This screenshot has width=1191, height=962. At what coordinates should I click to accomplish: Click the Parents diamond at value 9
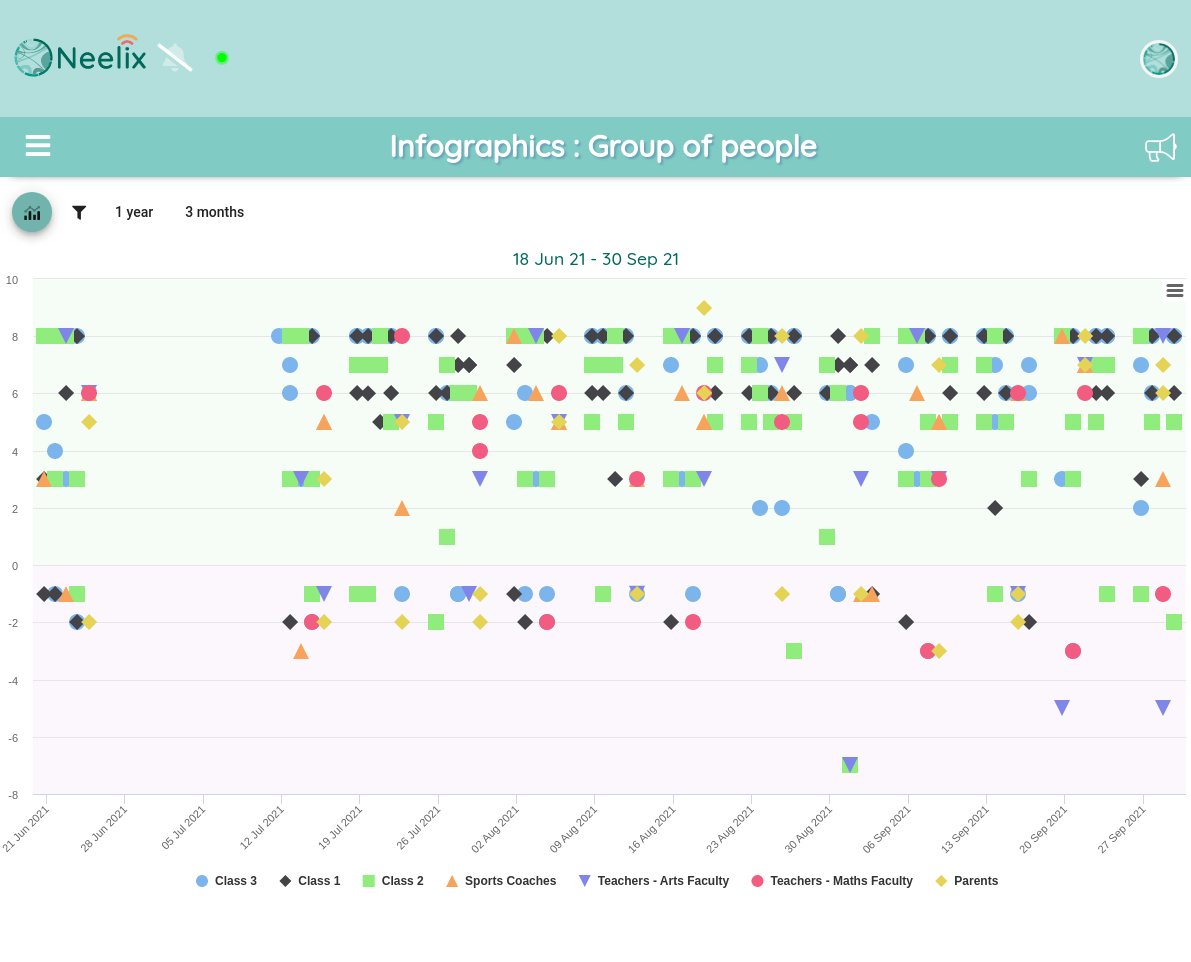[704, 308]
